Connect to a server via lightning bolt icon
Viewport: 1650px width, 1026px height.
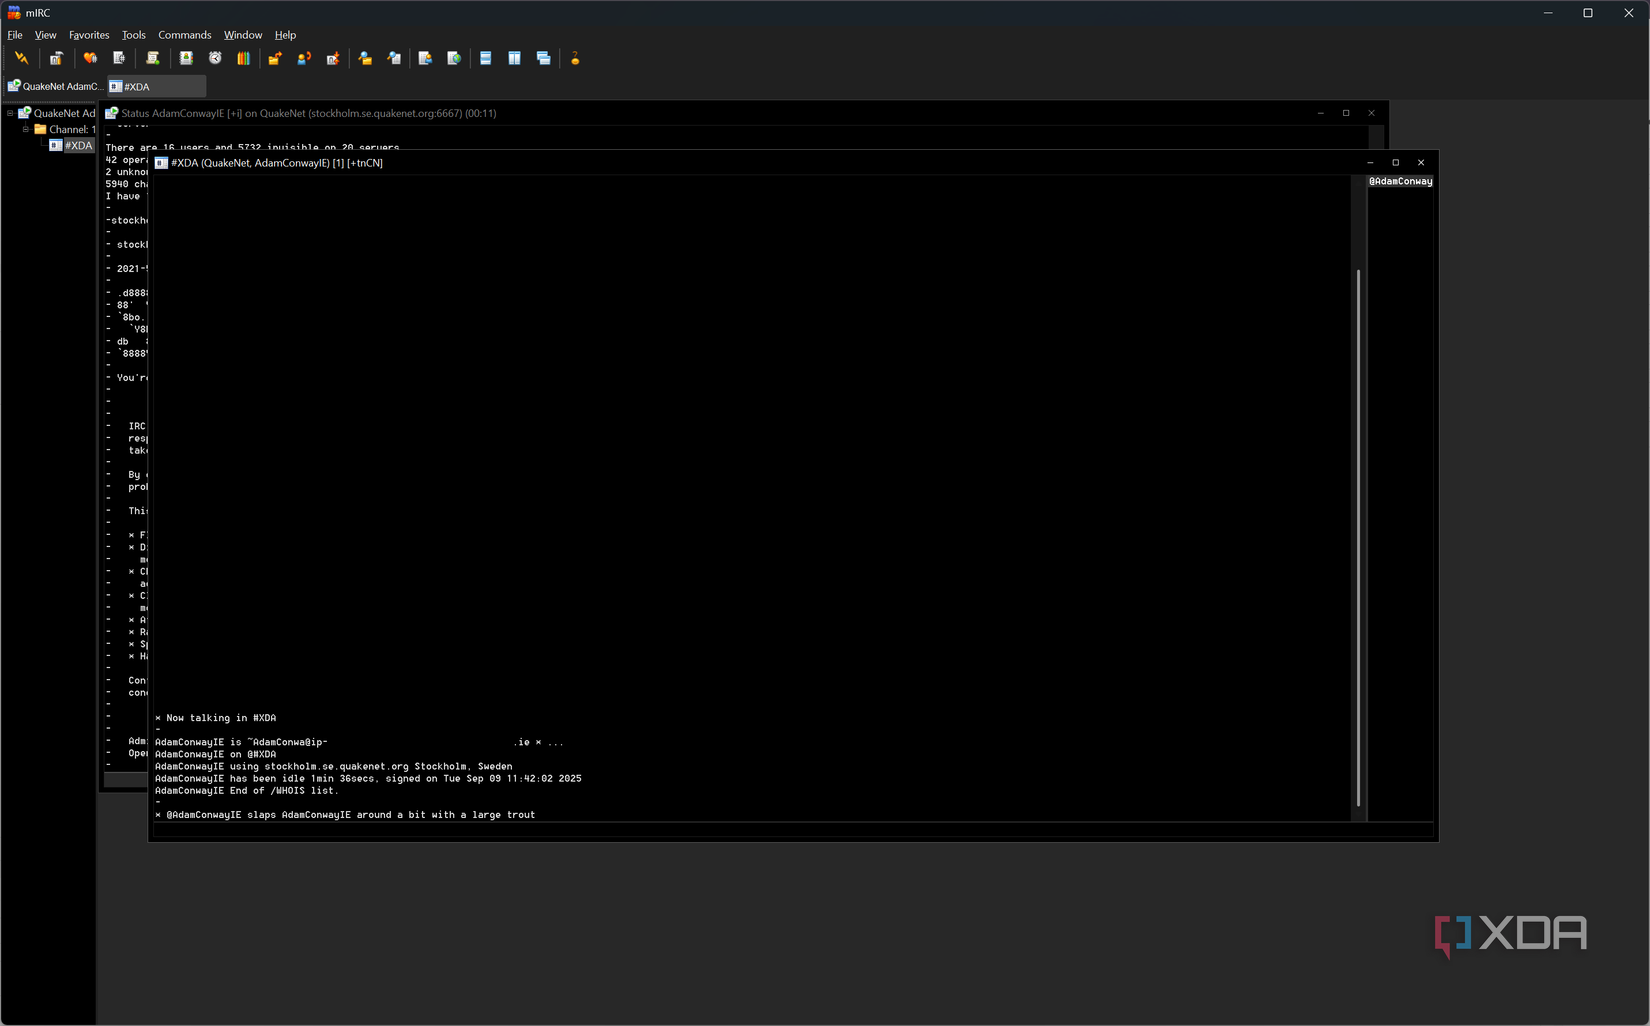22,58
